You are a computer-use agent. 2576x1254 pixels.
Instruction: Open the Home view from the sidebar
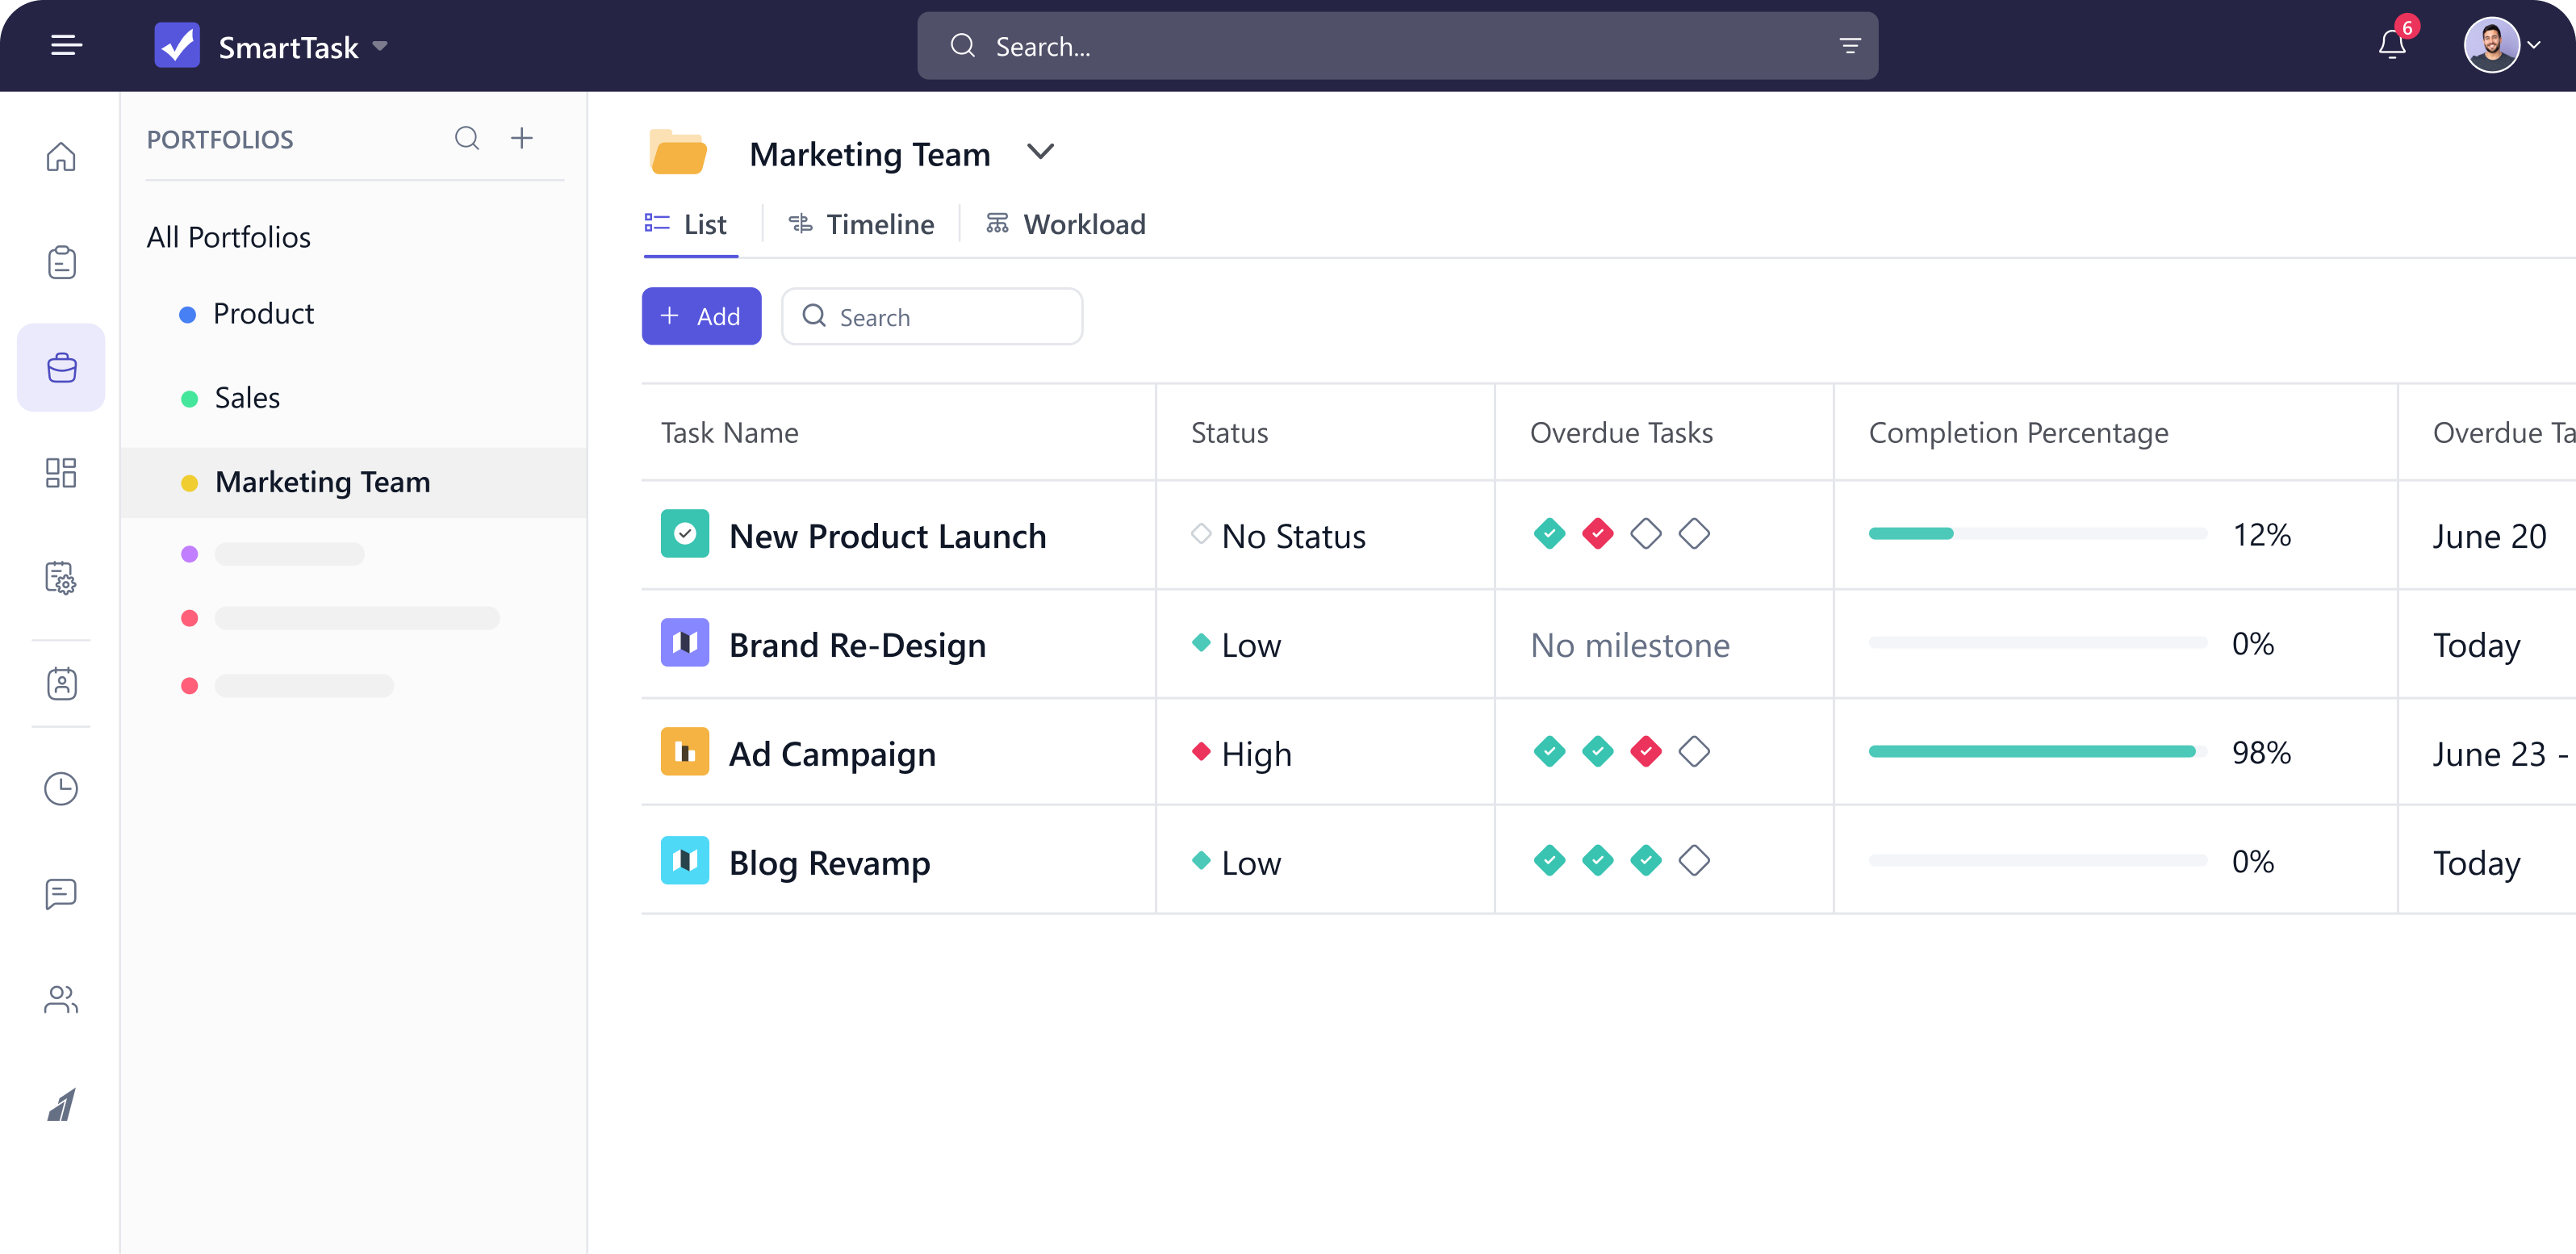[x=61, y=157]
